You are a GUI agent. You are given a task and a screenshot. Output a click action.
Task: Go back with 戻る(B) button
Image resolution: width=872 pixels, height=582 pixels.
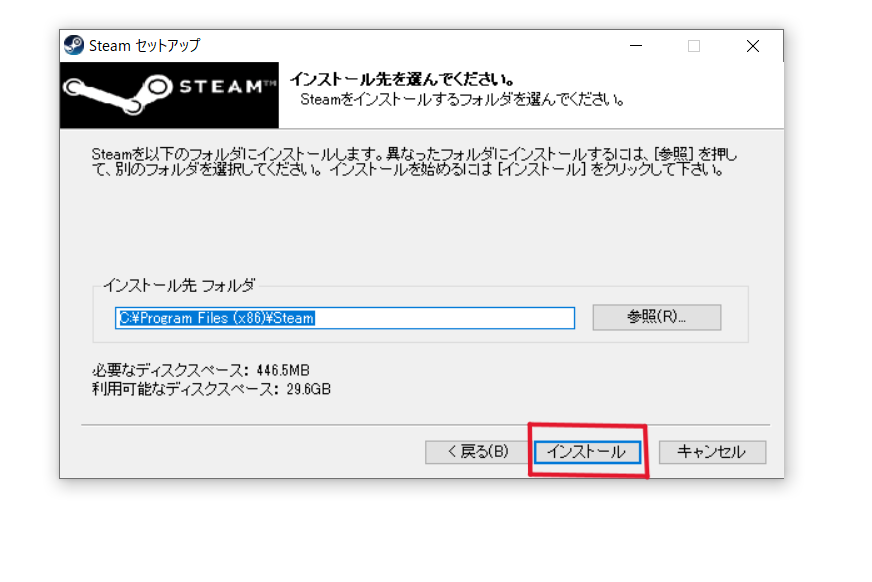(477, 452)
